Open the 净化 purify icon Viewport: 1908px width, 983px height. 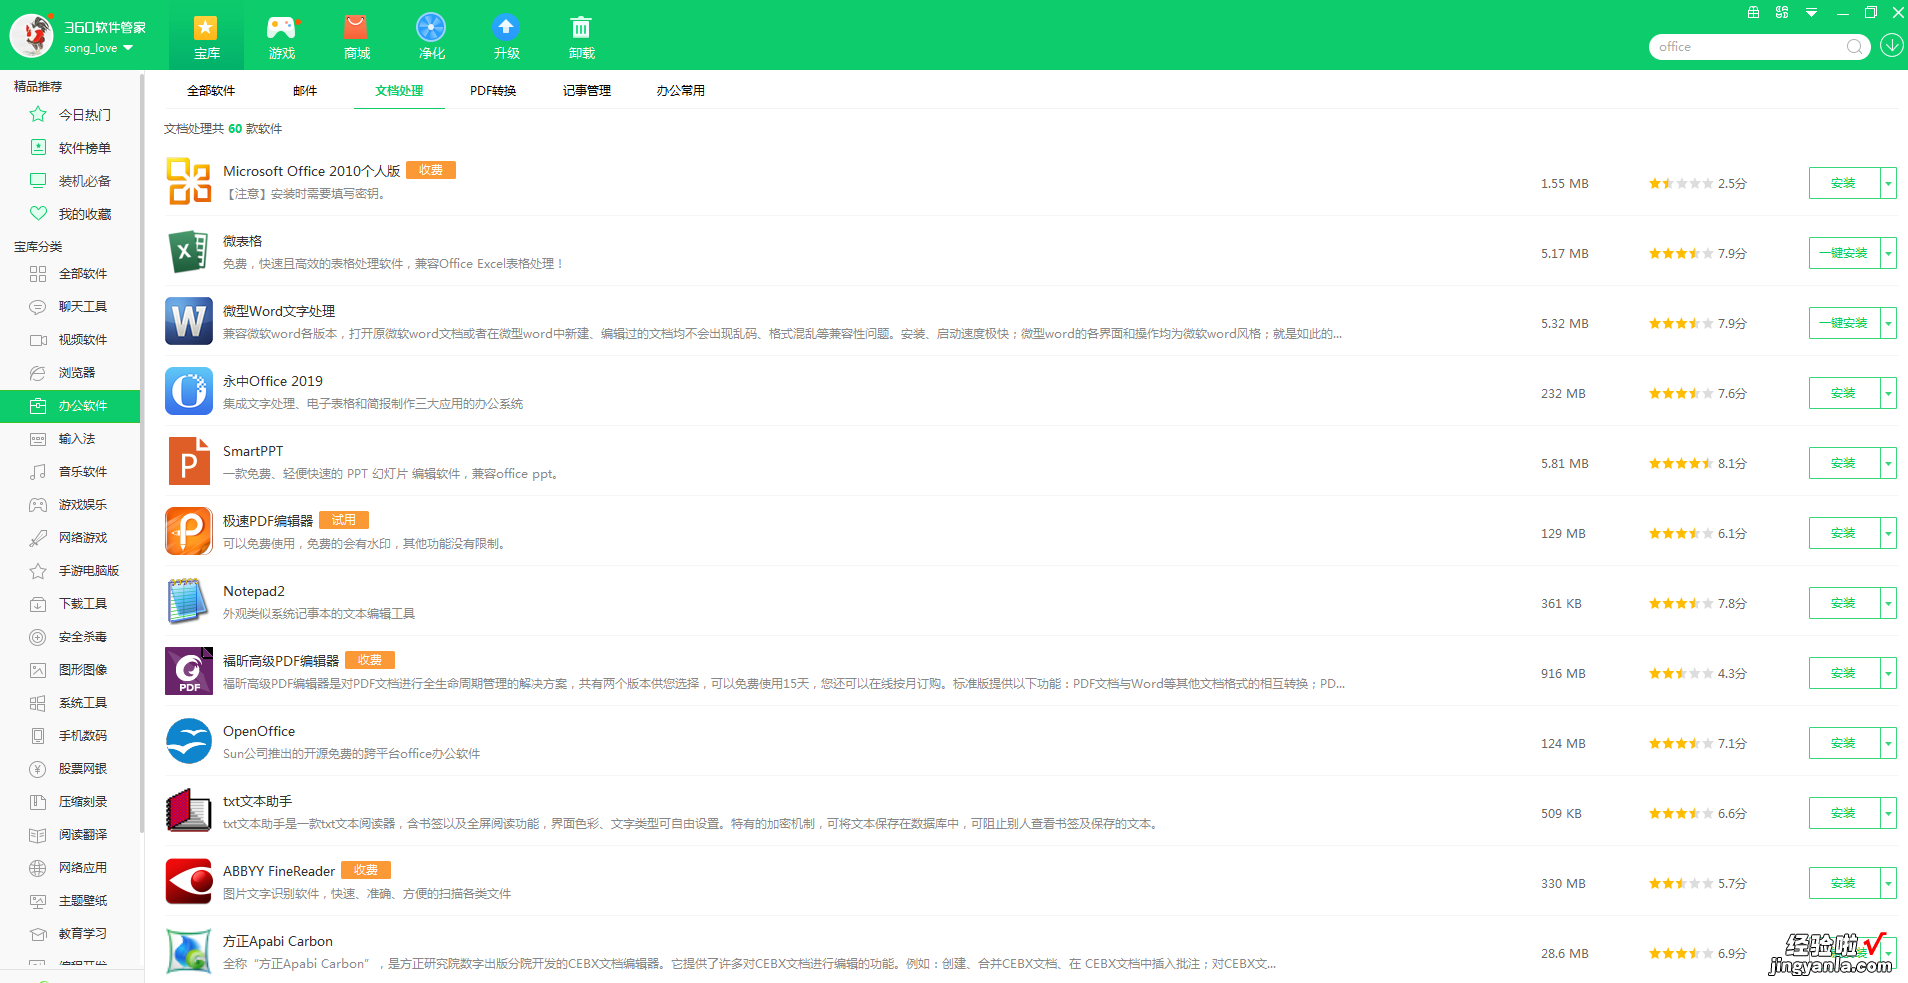(x=431, y=36)
